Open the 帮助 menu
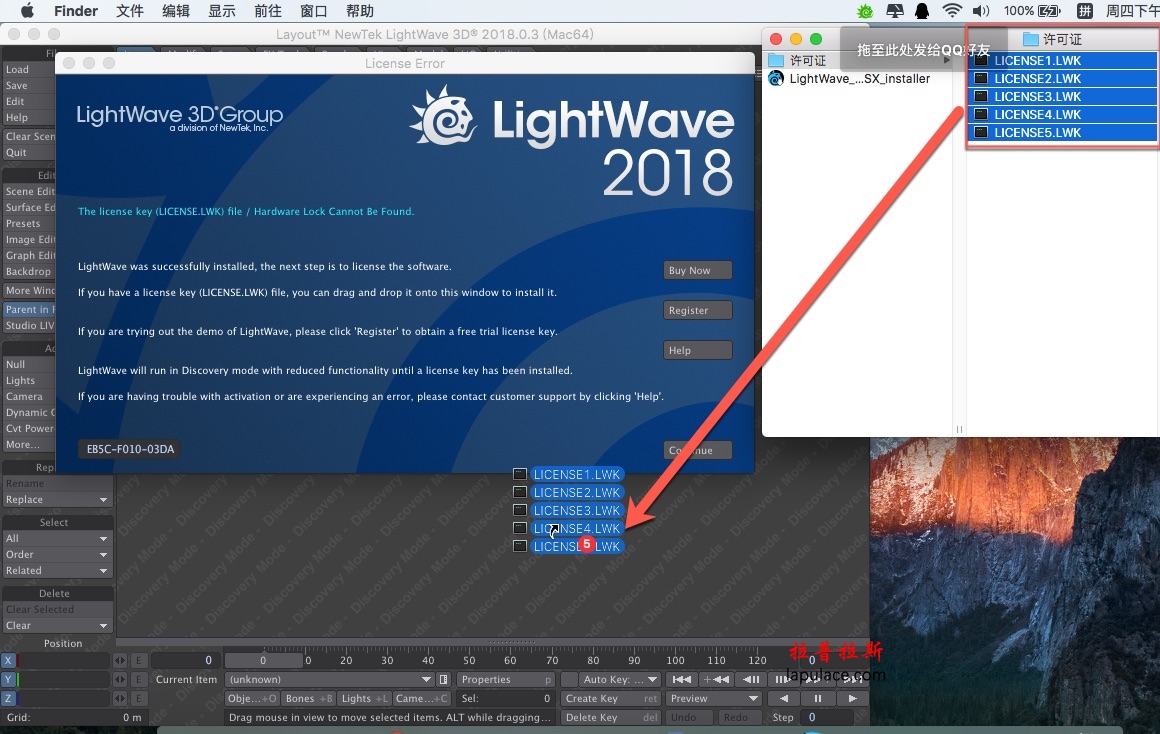This screenshot has width=1160, height=734. 360,11
